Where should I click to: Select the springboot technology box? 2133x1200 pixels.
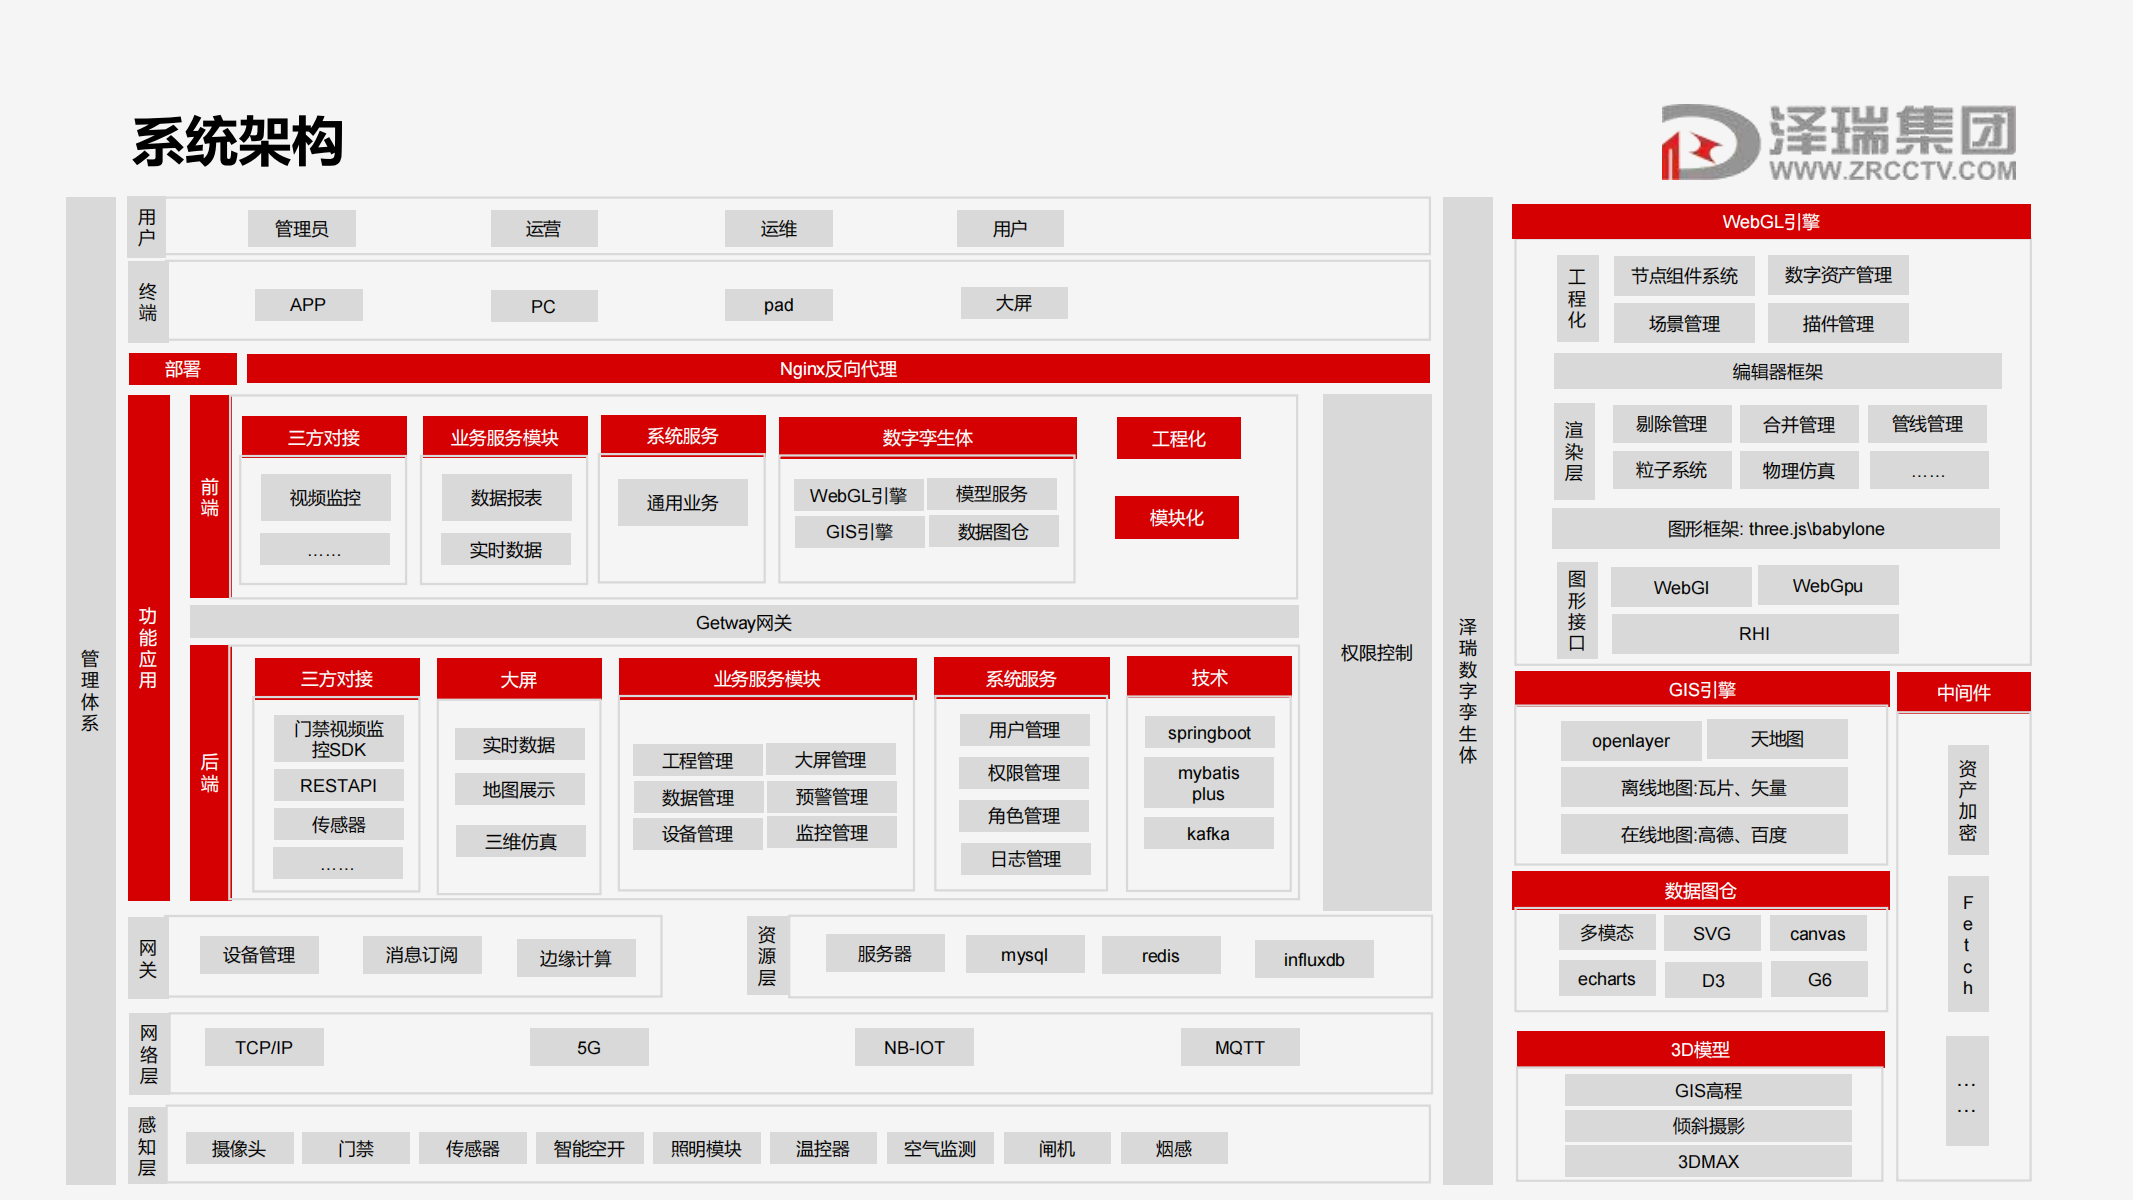pyautogui.click(x=1208, y=733)
